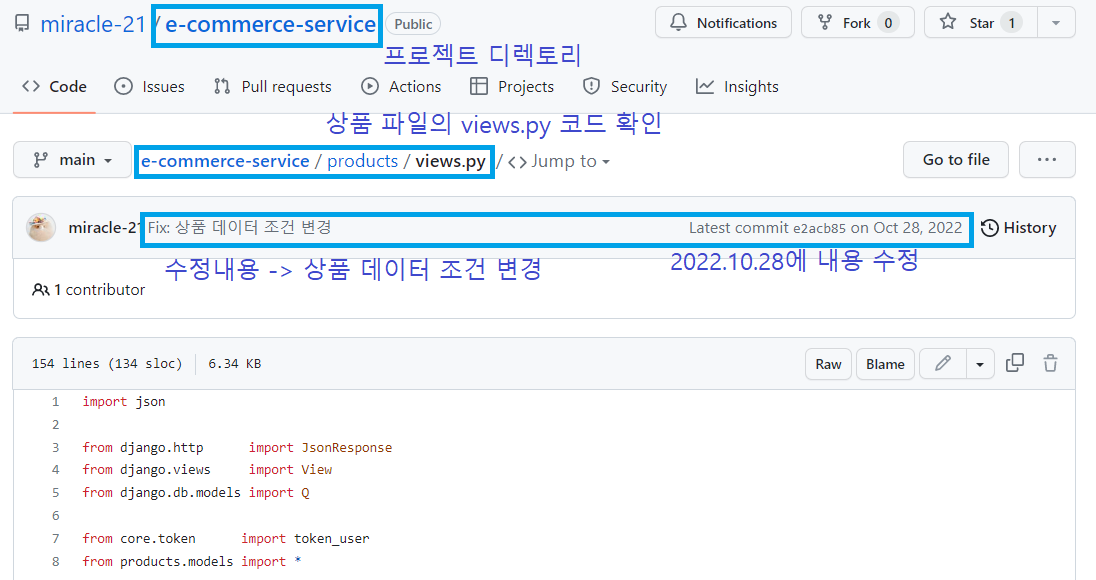Image resolution: width=1096 pixels, height=580 pixels.
Task: Click line number 5
Action: (x=55, y=493)
